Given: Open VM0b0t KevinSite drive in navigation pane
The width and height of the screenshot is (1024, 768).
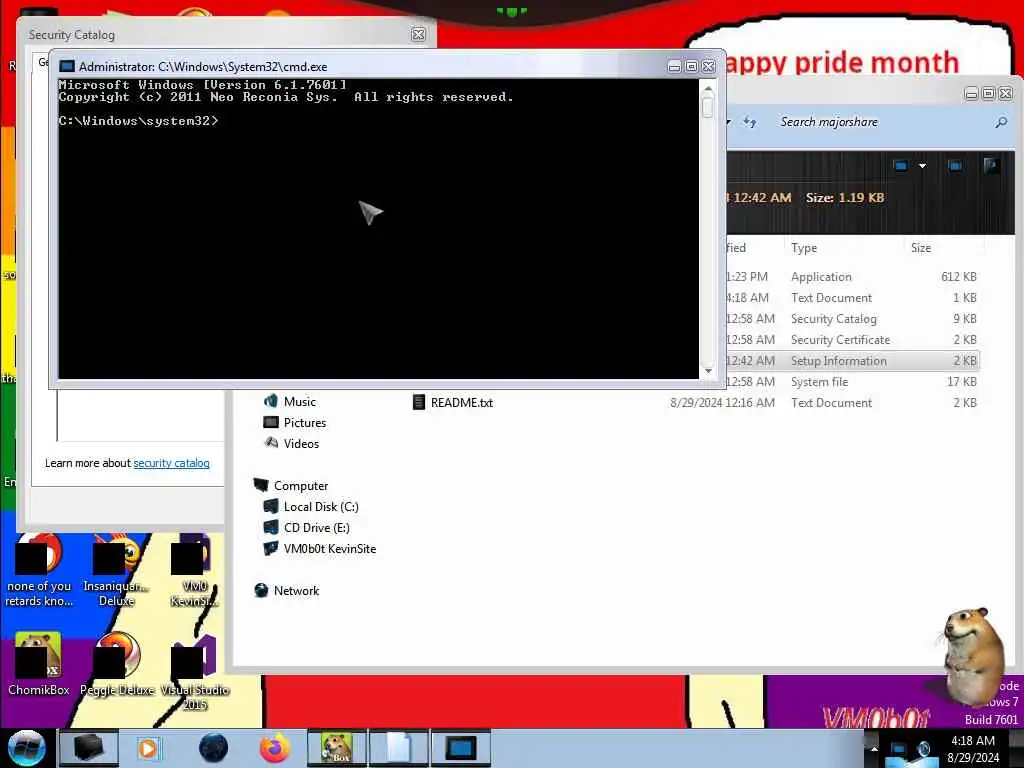Looking at the screenshot, I should (330, 549).
